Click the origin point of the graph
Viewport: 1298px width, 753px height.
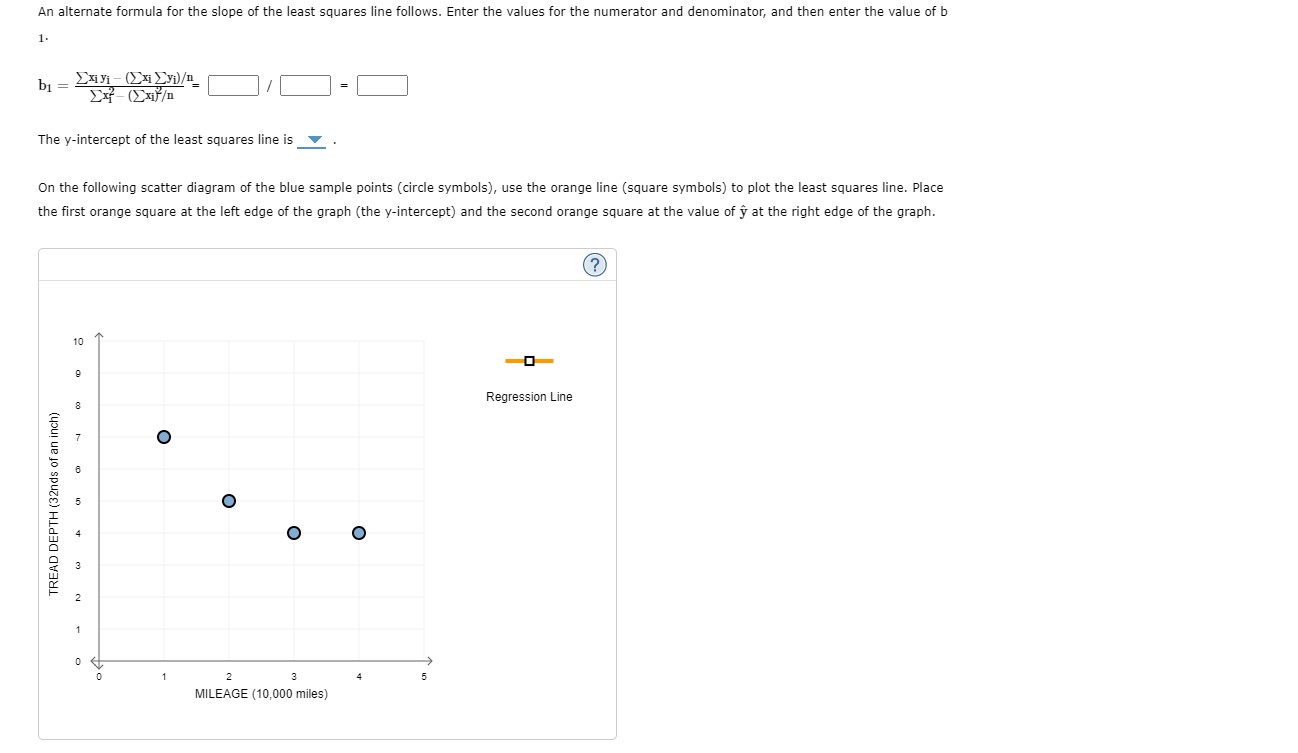click(98, 660)
